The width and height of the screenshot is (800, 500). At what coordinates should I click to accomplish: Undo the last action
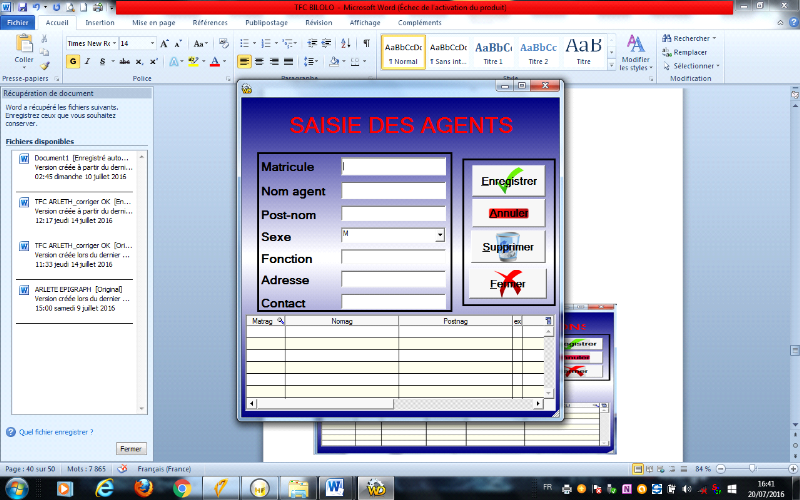[36, 7]
